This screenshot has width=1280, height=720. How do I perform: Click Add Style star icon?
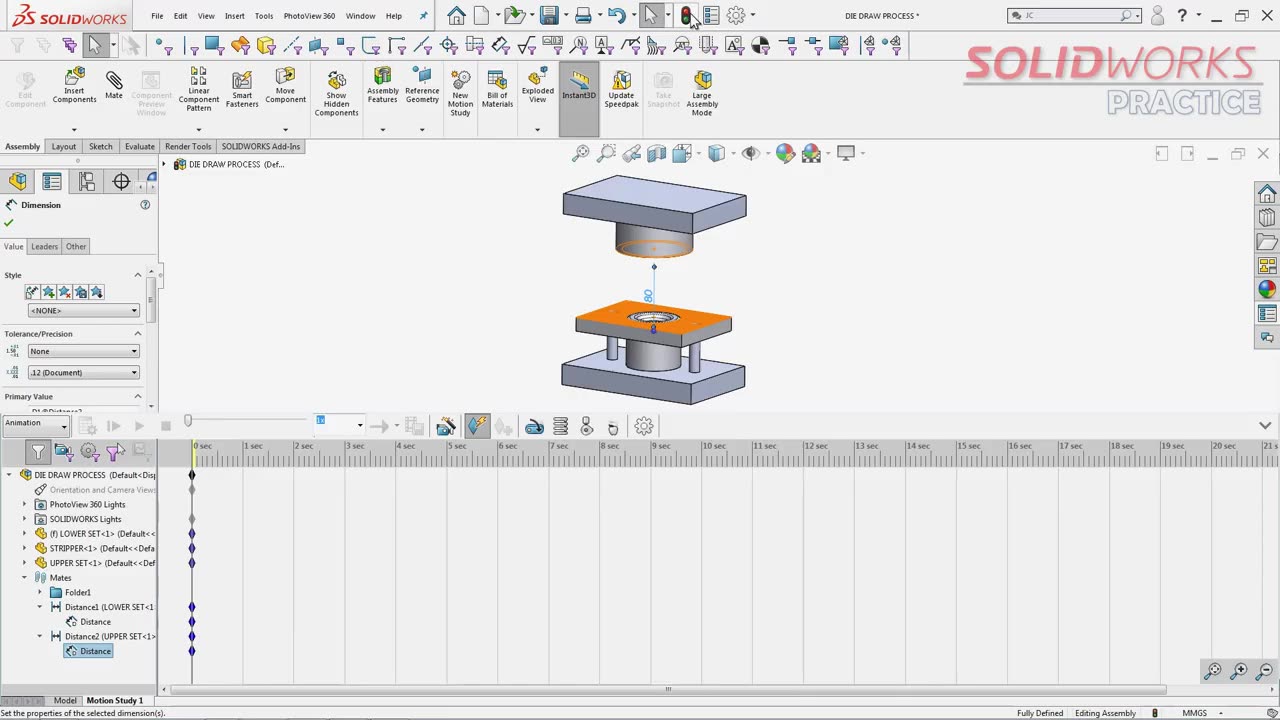point(48,292)
